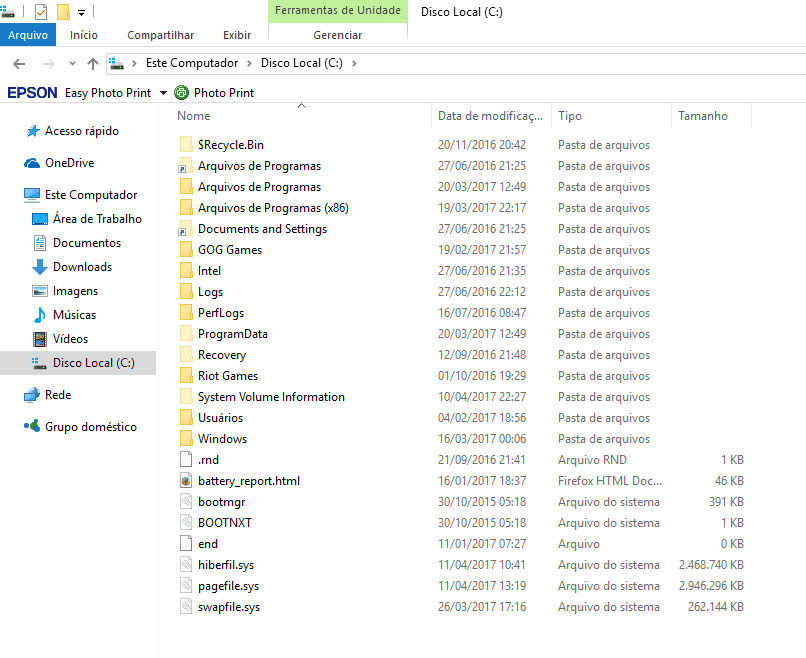Select Documents and Settings shortcut folder icon
Viewport: 806px width, 658px height.
coord(186,229)
